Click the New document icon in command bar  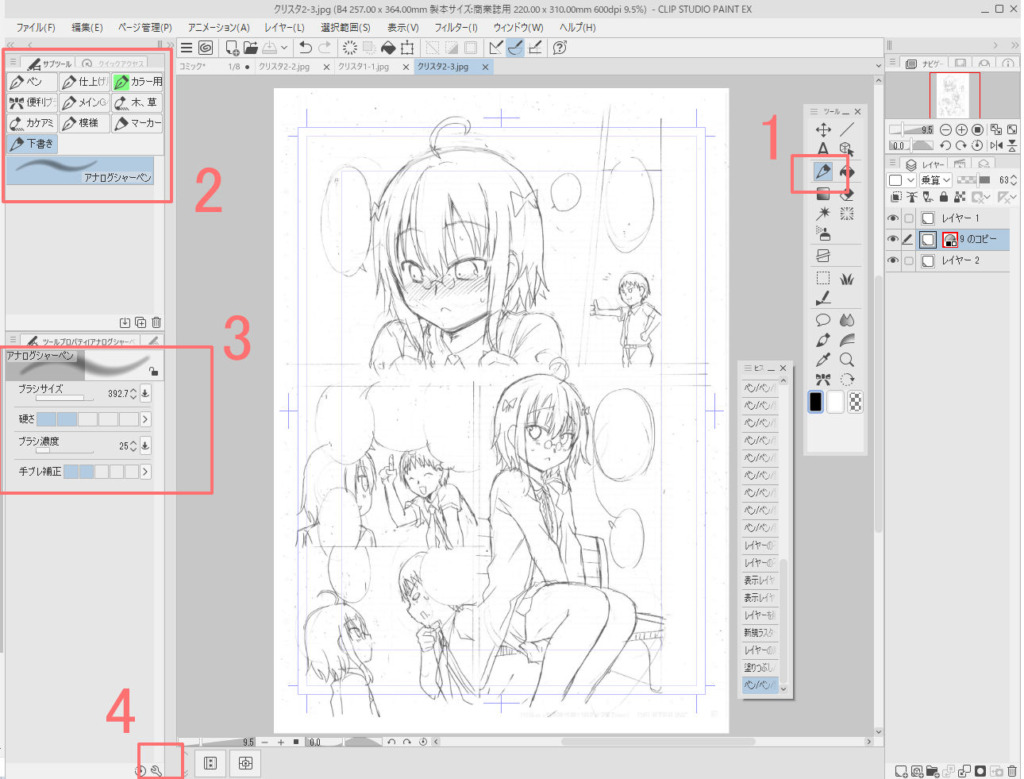click(232, 48)
